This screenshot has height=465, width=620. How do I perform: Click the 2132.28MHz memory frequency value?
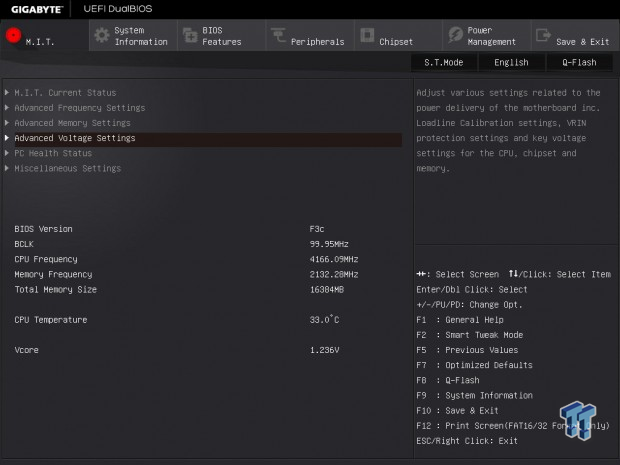[334, 274]
